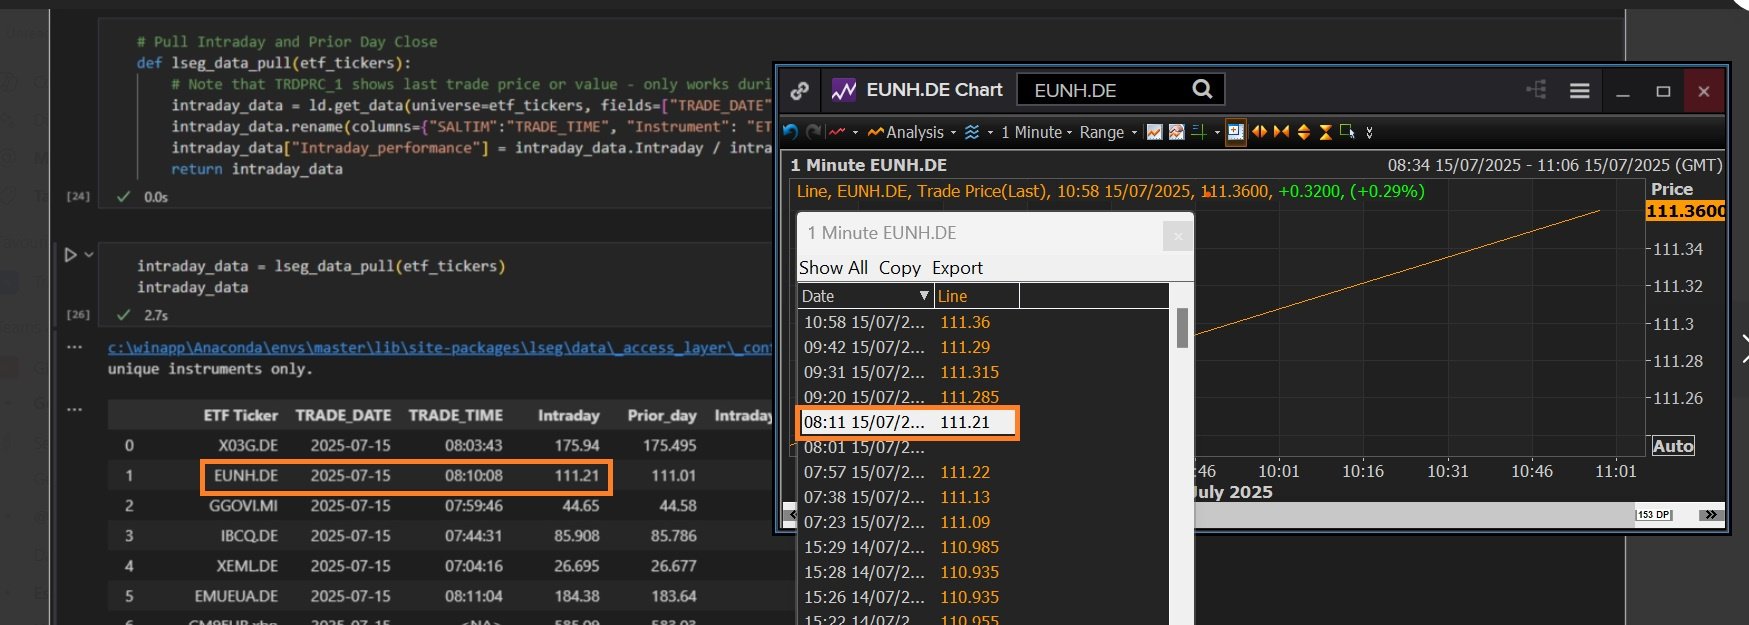Open the indicators dropdown arrow

(990, 133)
